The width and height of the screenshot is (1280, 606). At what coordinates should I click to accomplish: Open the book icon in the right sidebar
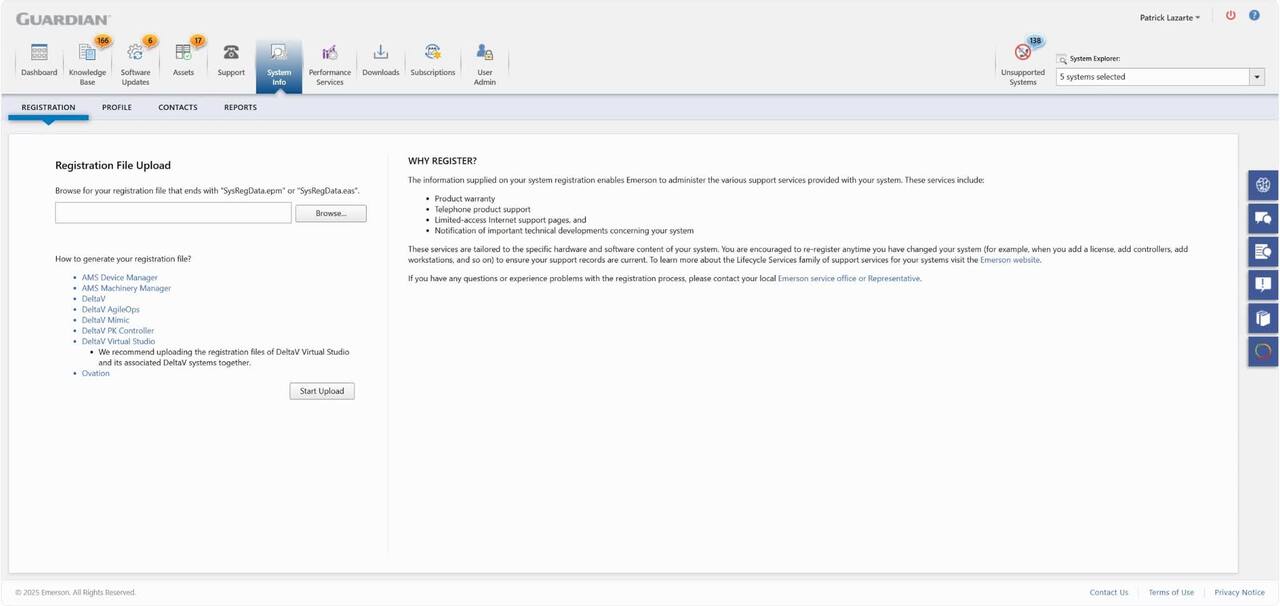tap(1263, 318)
